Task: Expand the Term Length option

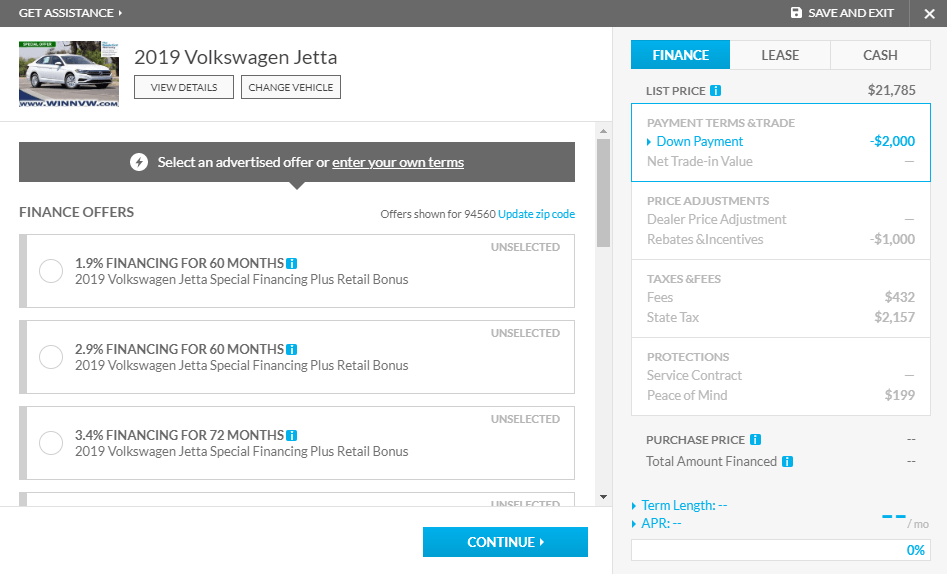Action: click(679, 505)
